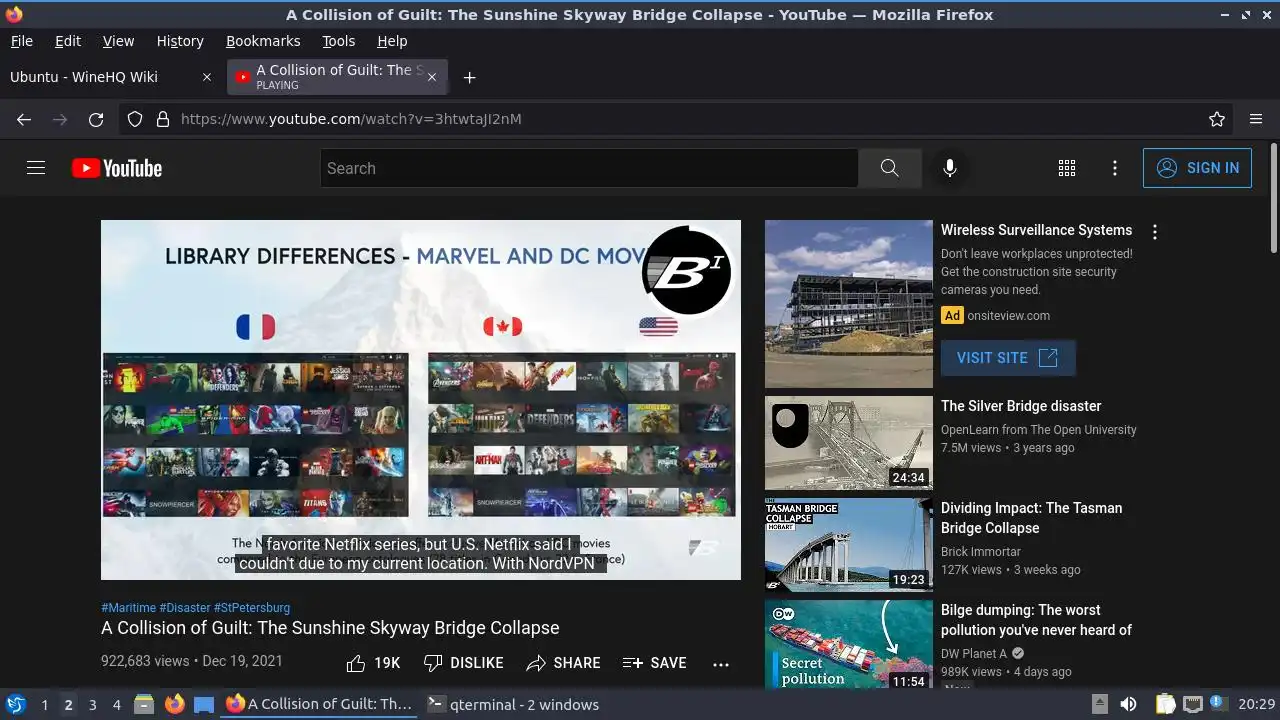Click Dividing Impact: The Tasman Bridge Collapse title
Image resolution: width=1280 pixels, height=720 pixels.
1031,518
